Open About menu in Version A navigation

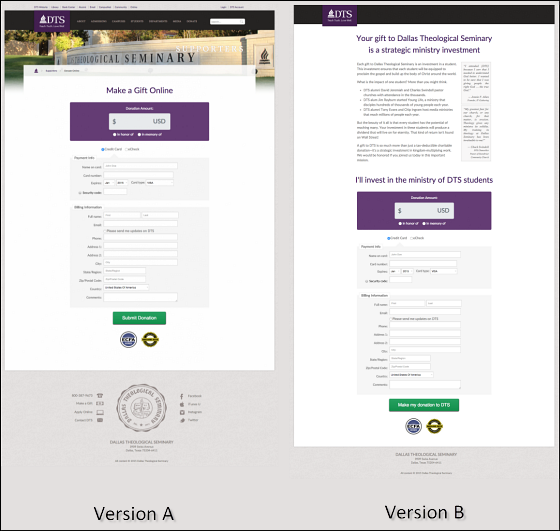tap(81, 21)
